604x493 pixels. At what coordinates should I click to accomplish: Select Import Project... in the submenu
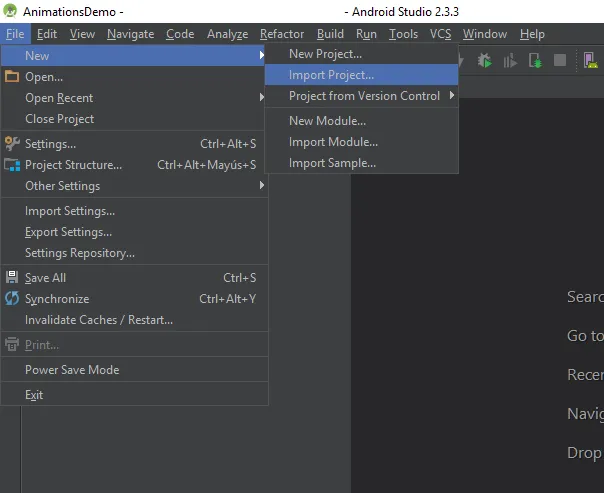pos(362,75)
